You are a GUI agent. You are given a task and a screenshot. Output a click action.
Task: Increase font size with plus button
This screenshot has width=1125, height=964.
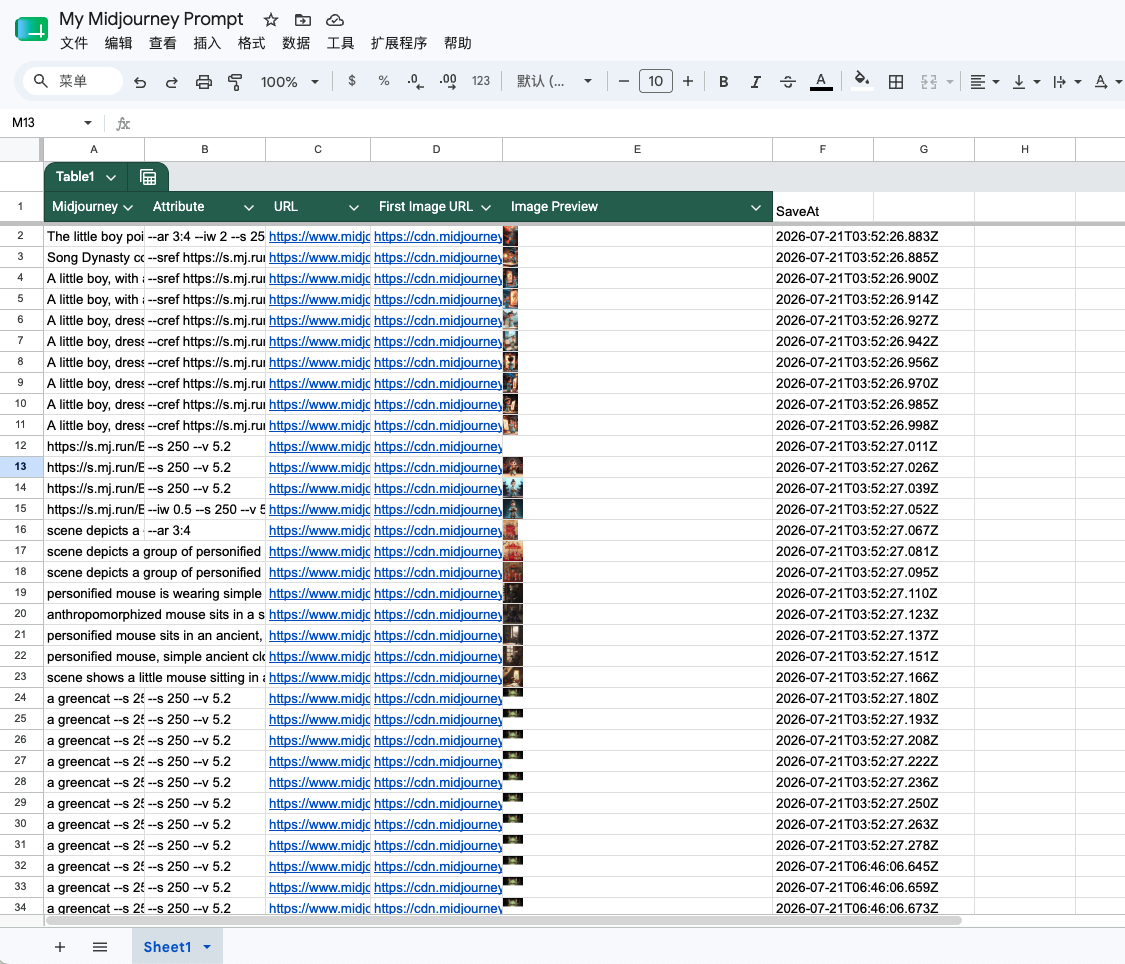coord(687,81)
